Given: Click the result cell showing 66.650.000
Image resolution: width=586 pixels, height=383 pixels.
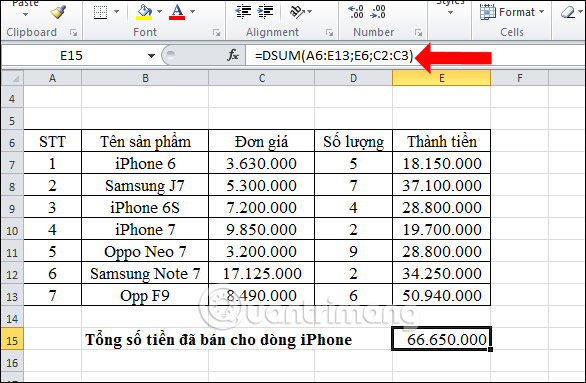Looking at the screenshot, I should pyautogui.click(x=441, y=339).
